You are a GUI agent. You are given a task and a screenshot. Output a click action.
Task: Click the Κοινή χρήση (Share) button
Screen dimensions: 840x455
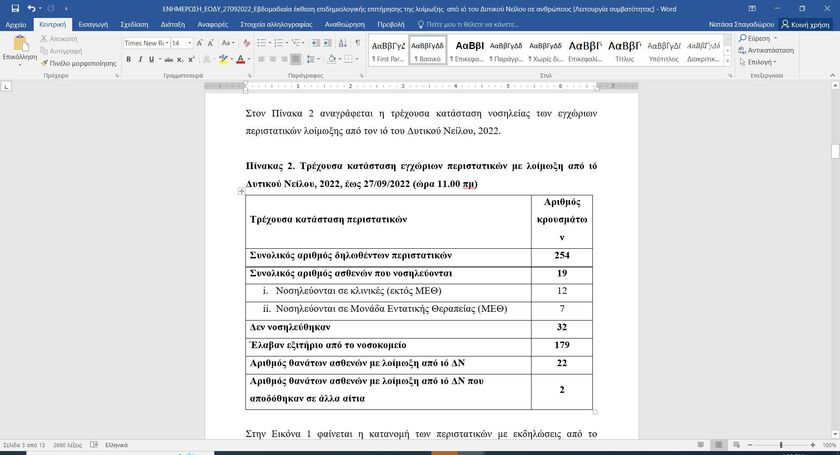pos(807,22)
